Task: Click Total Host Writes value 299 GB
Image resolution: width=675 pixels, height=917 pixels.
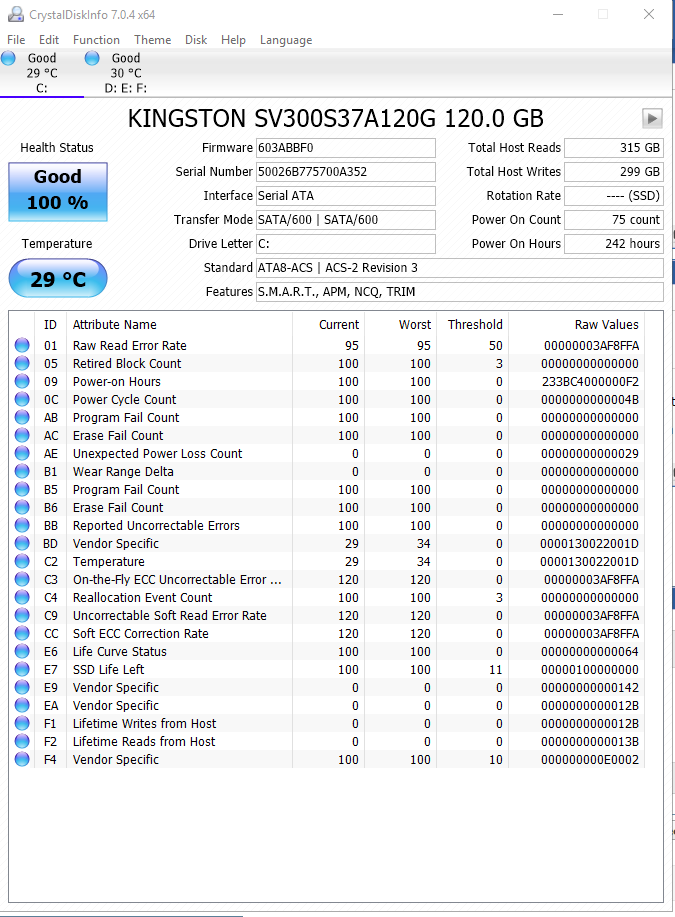Action: (614, 172)
